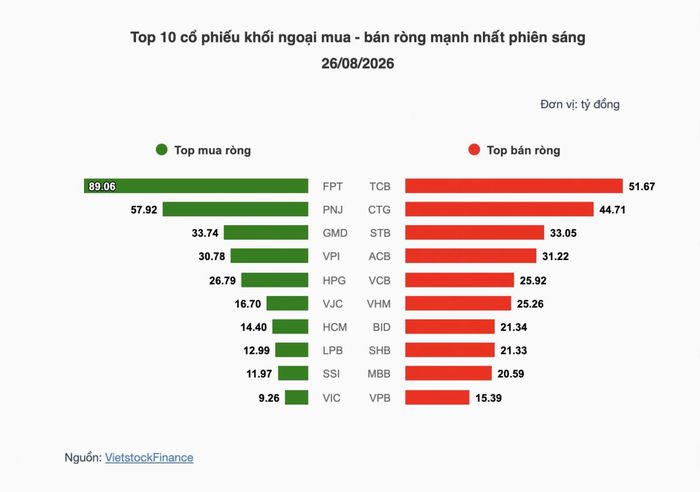The image size is (700, 492).
Task: Select the VIC bar showing 9.26
Action: [x=296, y=397]
